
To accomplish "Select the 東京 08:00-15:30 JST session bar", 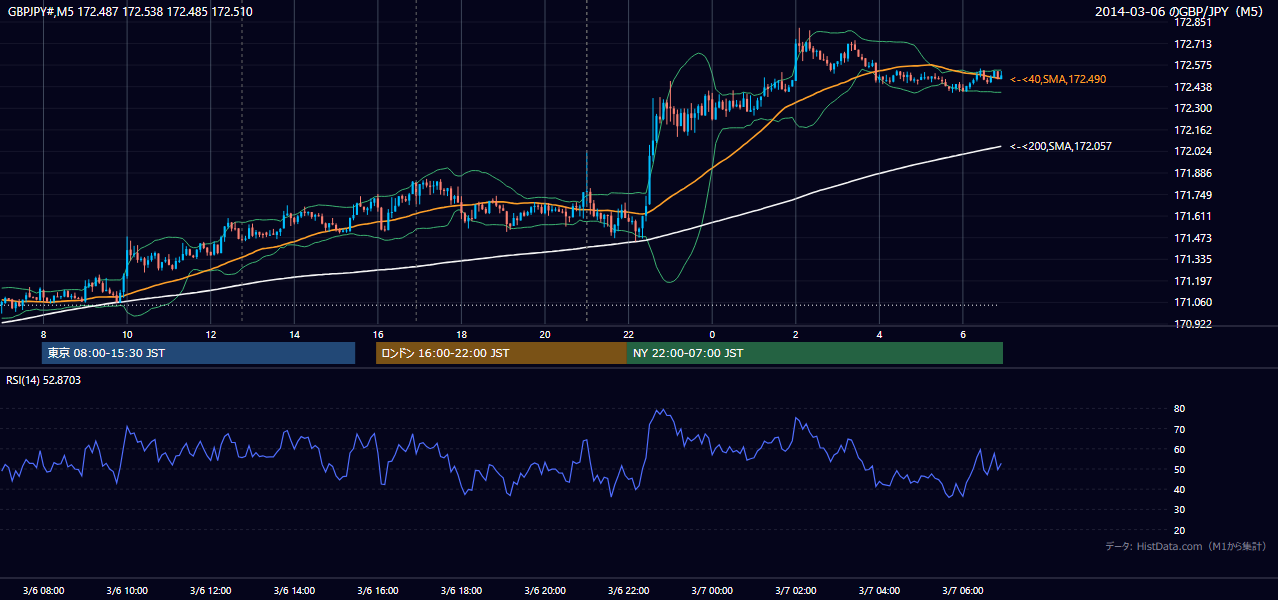I will tap(198, 353).
